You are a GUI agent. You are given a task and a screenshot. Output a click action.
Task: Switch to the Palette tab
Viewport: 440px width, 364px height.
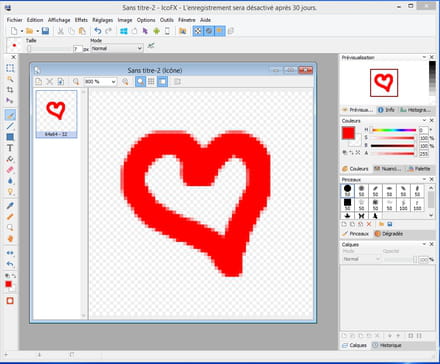[x=420, y=169]
